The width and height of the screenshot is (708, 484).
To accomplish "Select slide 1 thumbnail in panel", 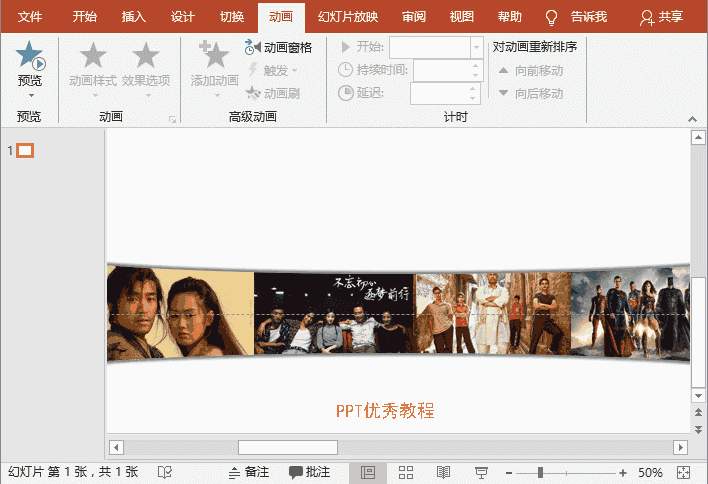I will pyautogui.click(x=26, y=151).
